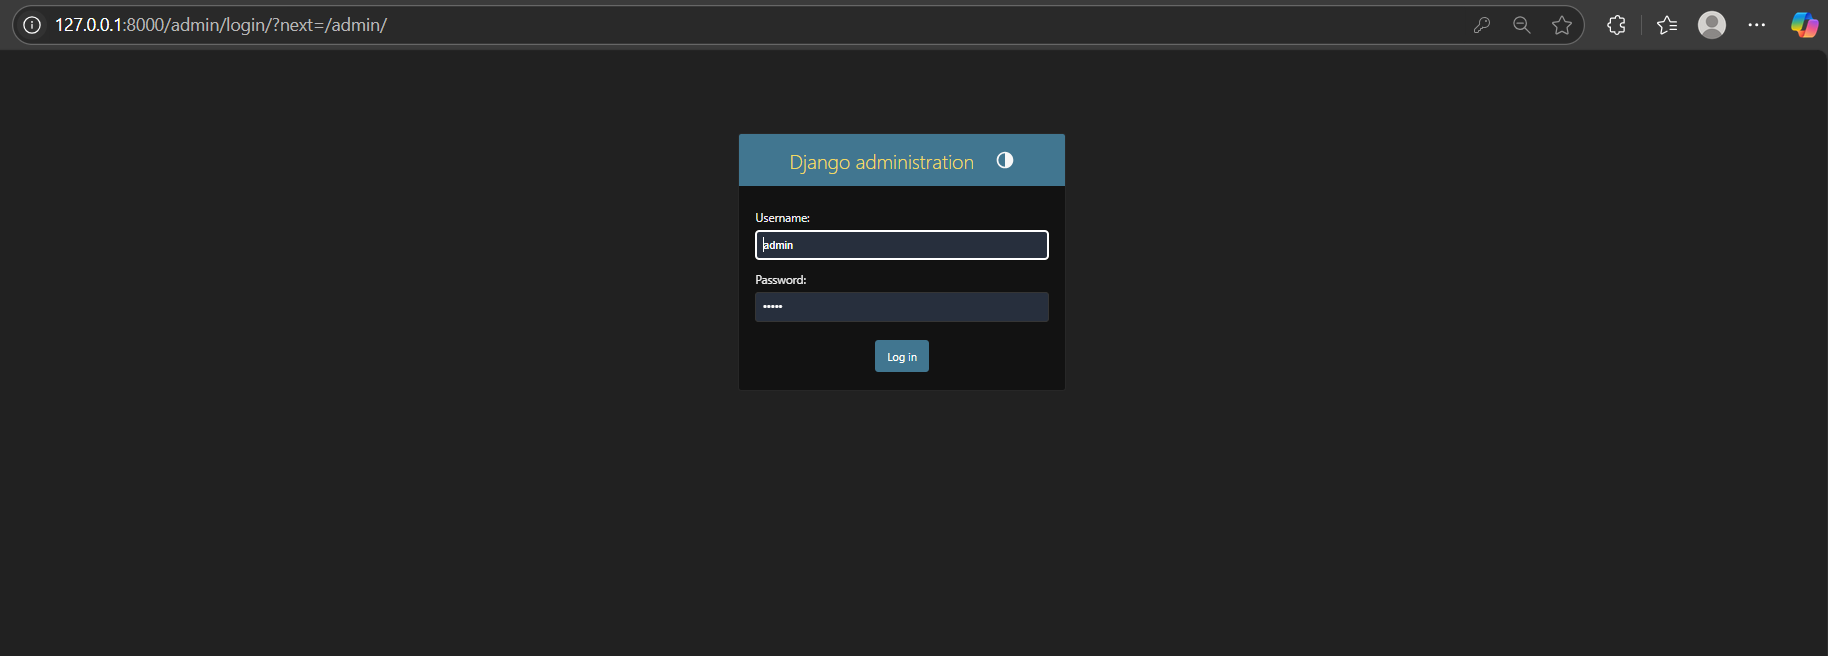Open the browser Extensions icon
The width and height of the screenshot is (1828, 656).
click(x=1616, y=25)
